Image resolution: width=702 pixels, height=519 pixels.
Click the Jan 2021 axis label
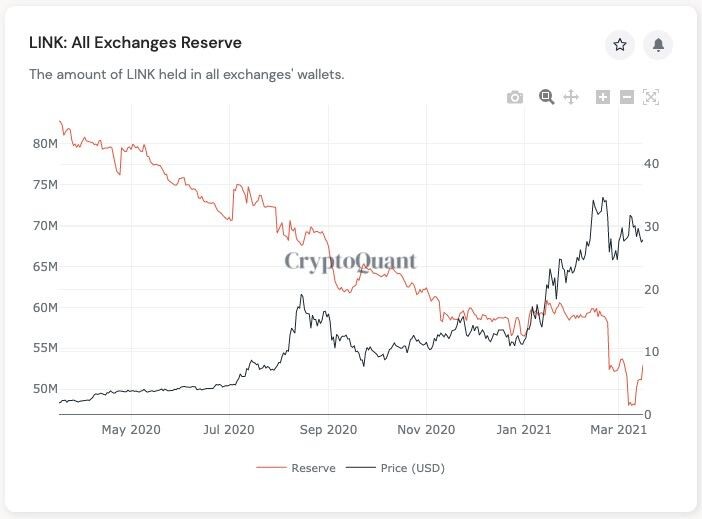point(524,430)
